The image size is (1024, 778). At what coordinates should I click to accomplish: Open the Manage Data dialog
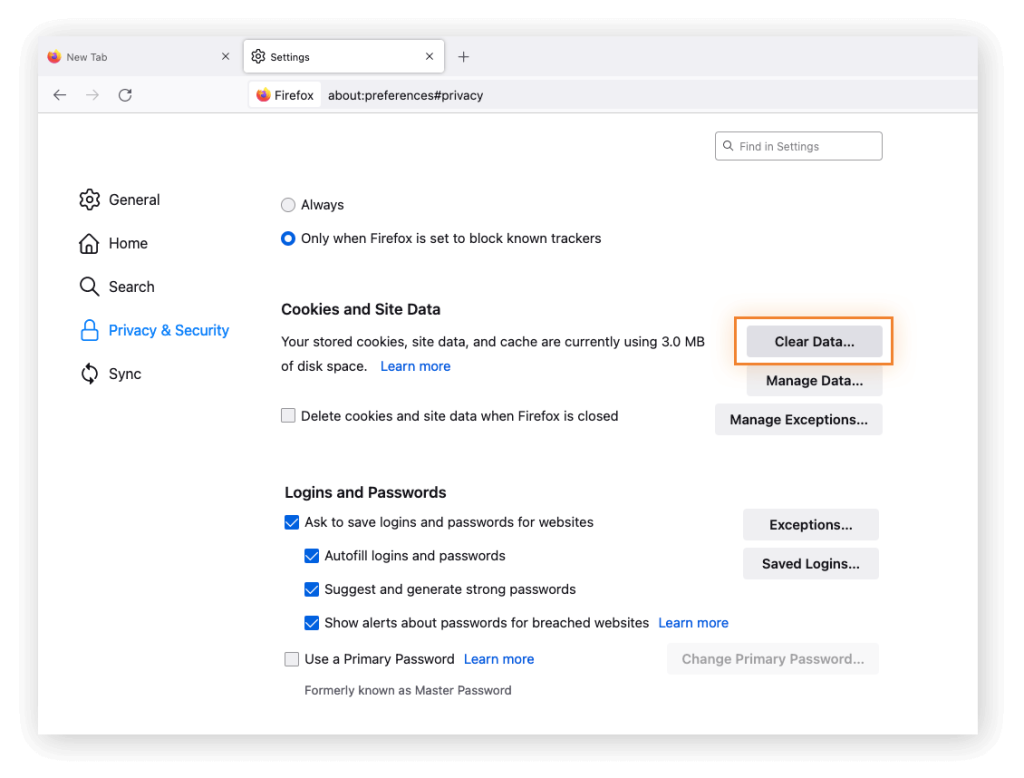814,381
